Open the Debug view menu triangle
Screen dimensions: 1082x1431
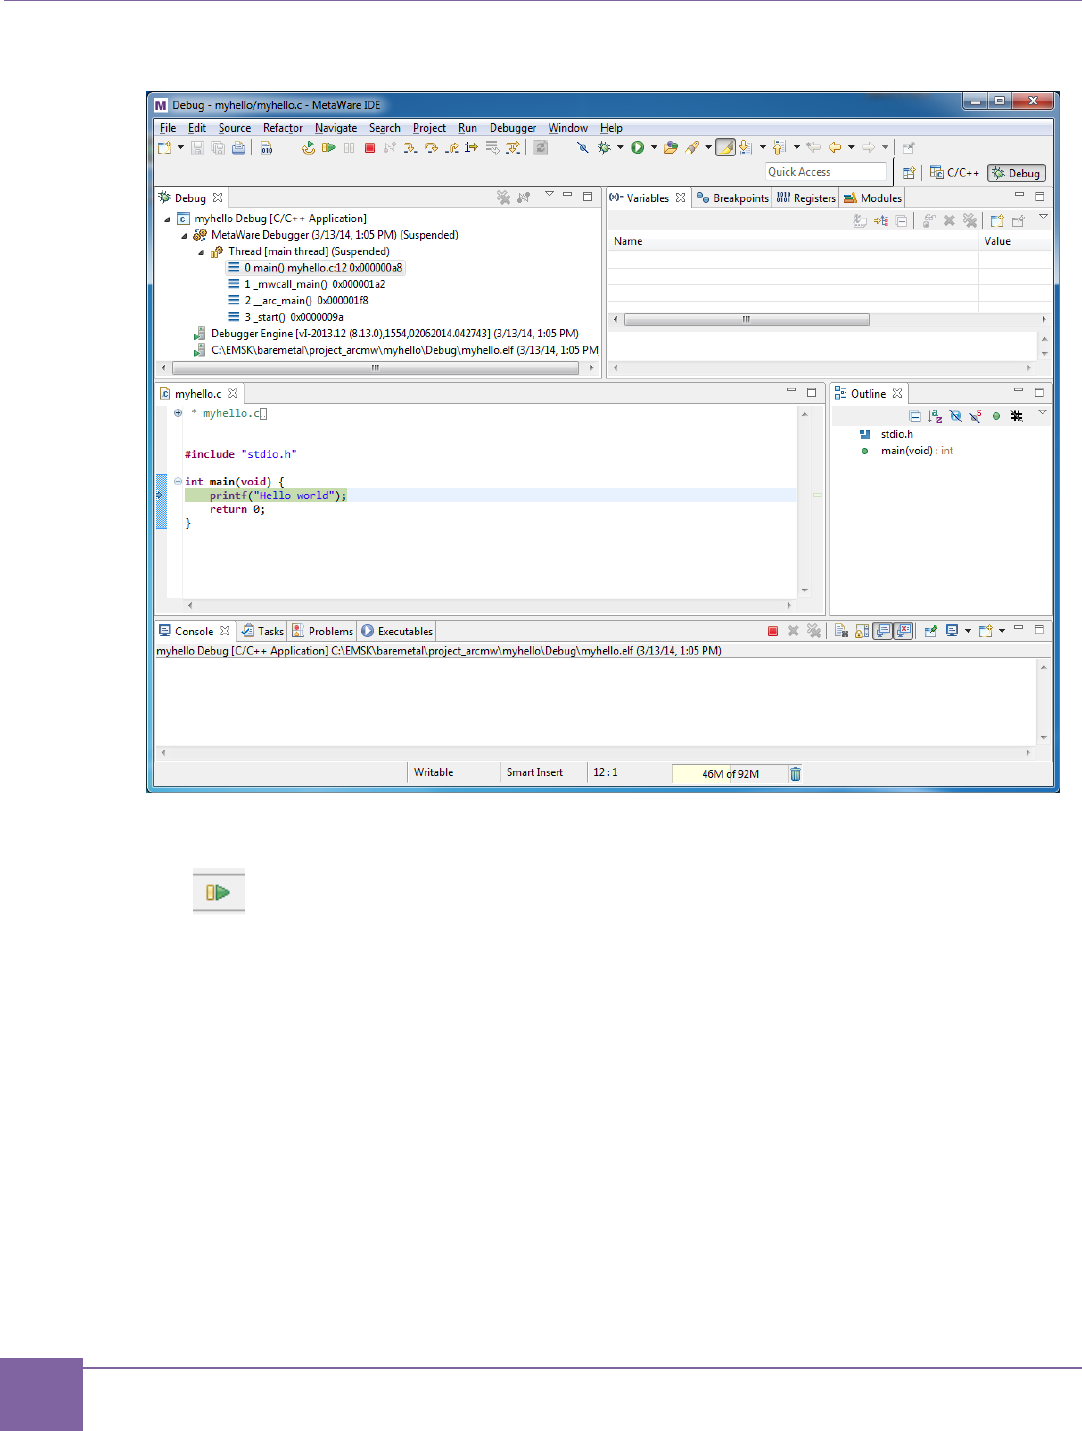pyautogui.click(x=549, y=195)
